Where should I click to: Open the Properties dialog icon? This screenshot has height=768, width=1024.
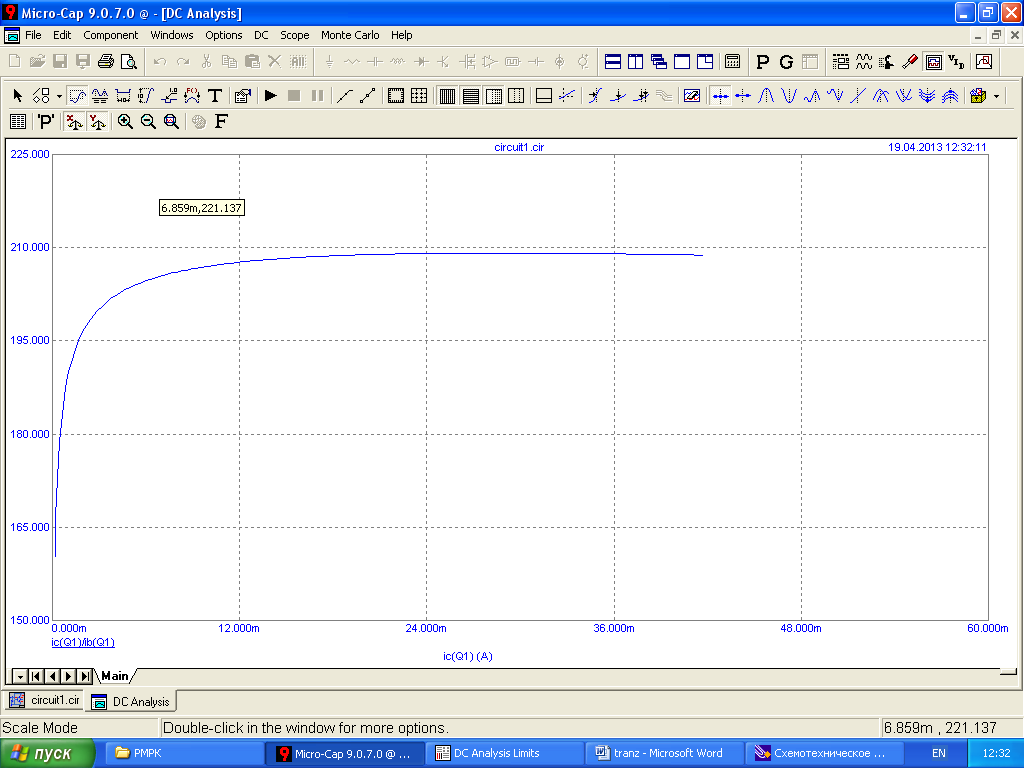[242, 96]
